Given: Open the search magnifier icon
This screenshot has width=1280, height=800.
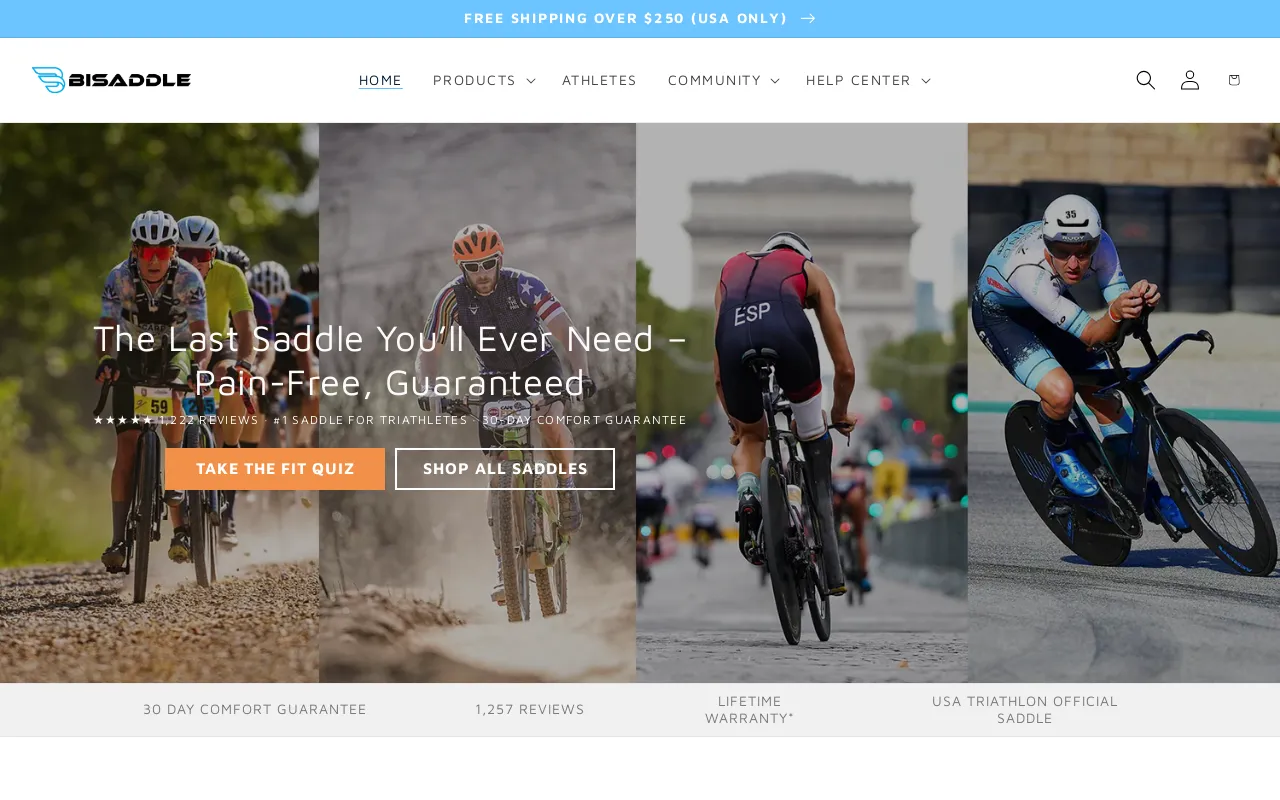Looking at the screenshot, I should point(1145,80).
